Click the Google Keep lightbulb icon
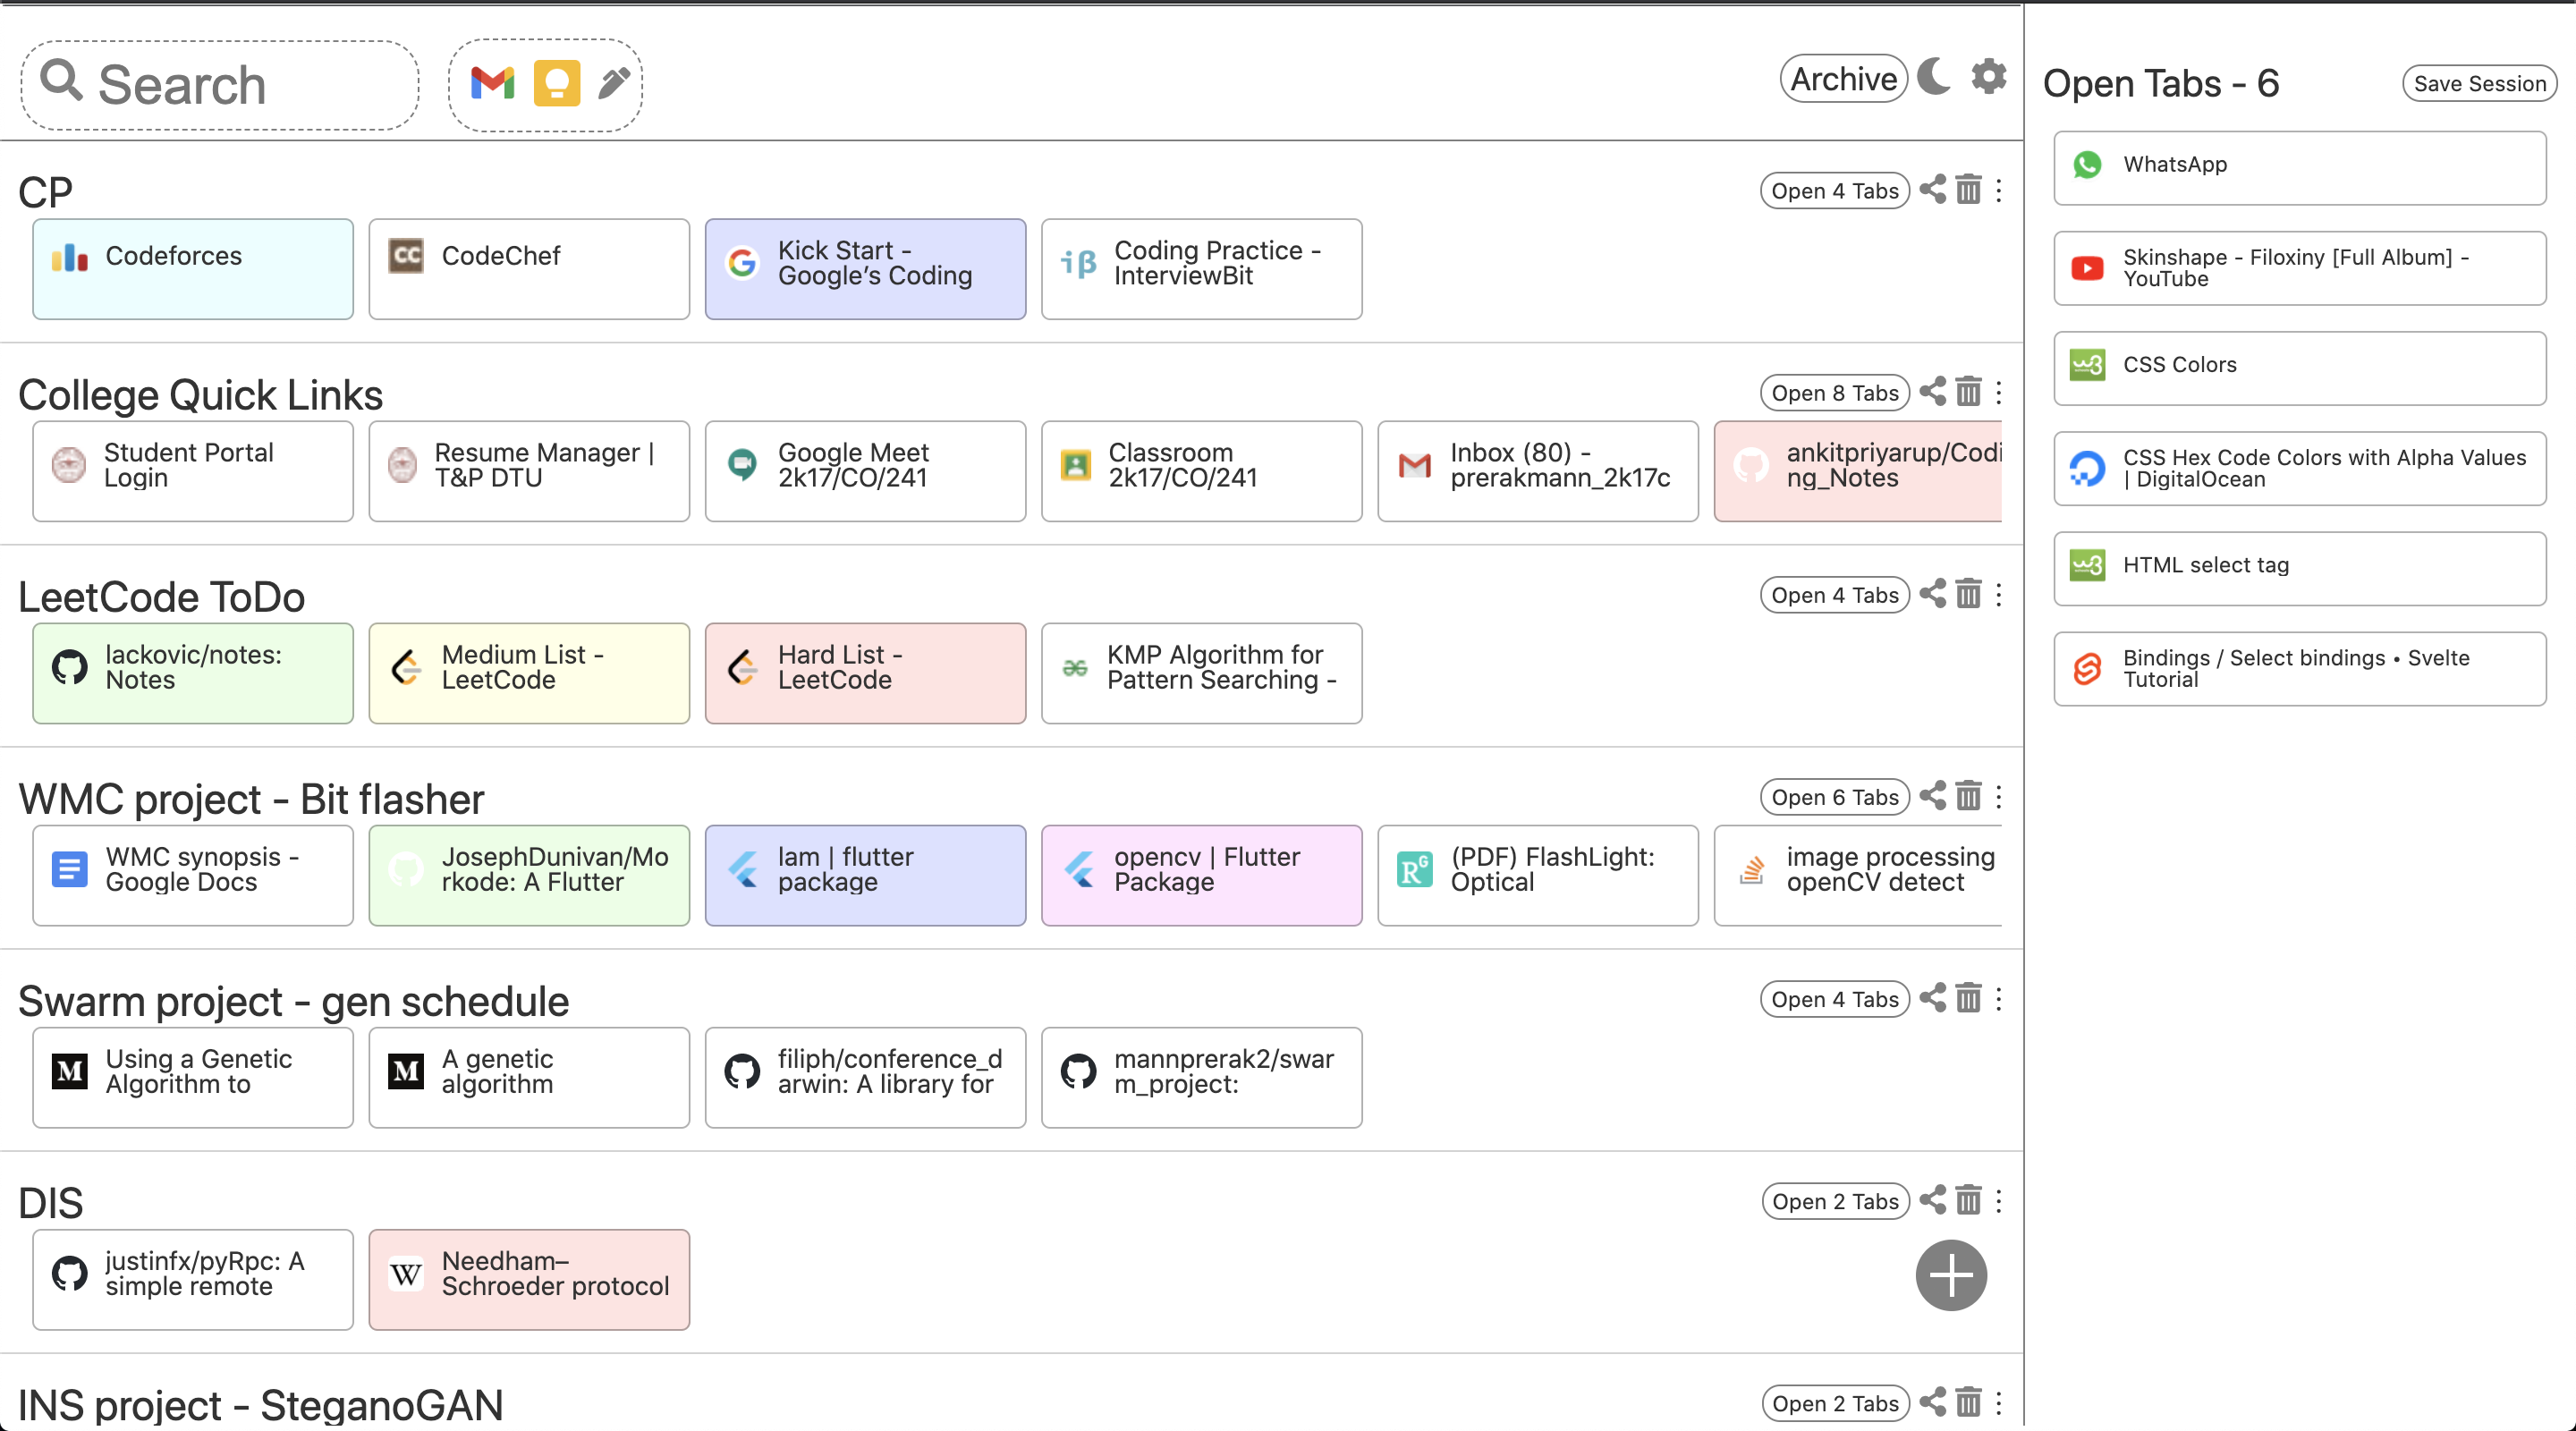 coord(556,83)
